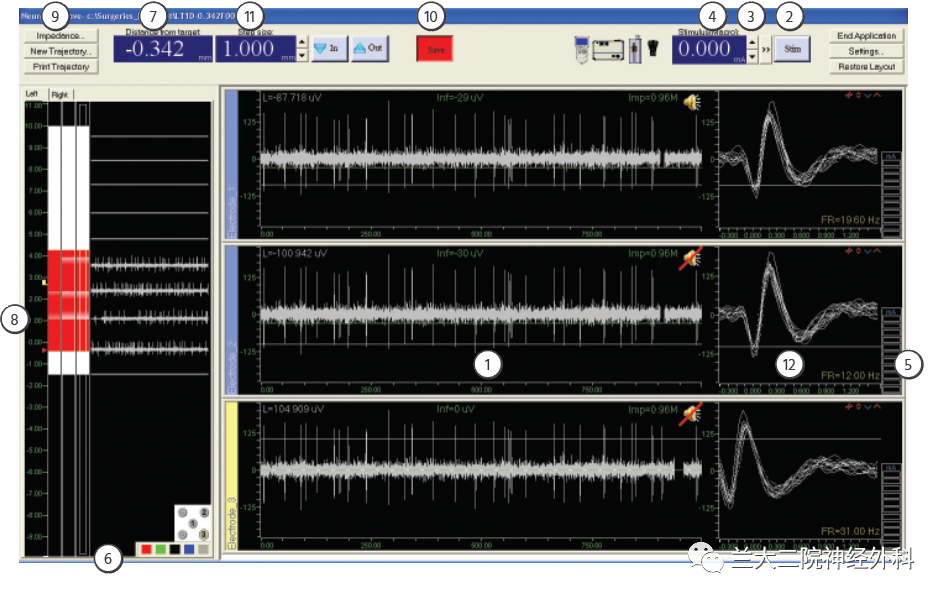Click the Step size value field
Image resolution: width=945 pixels, height=600 pixels.
click(x=256, y=49)
